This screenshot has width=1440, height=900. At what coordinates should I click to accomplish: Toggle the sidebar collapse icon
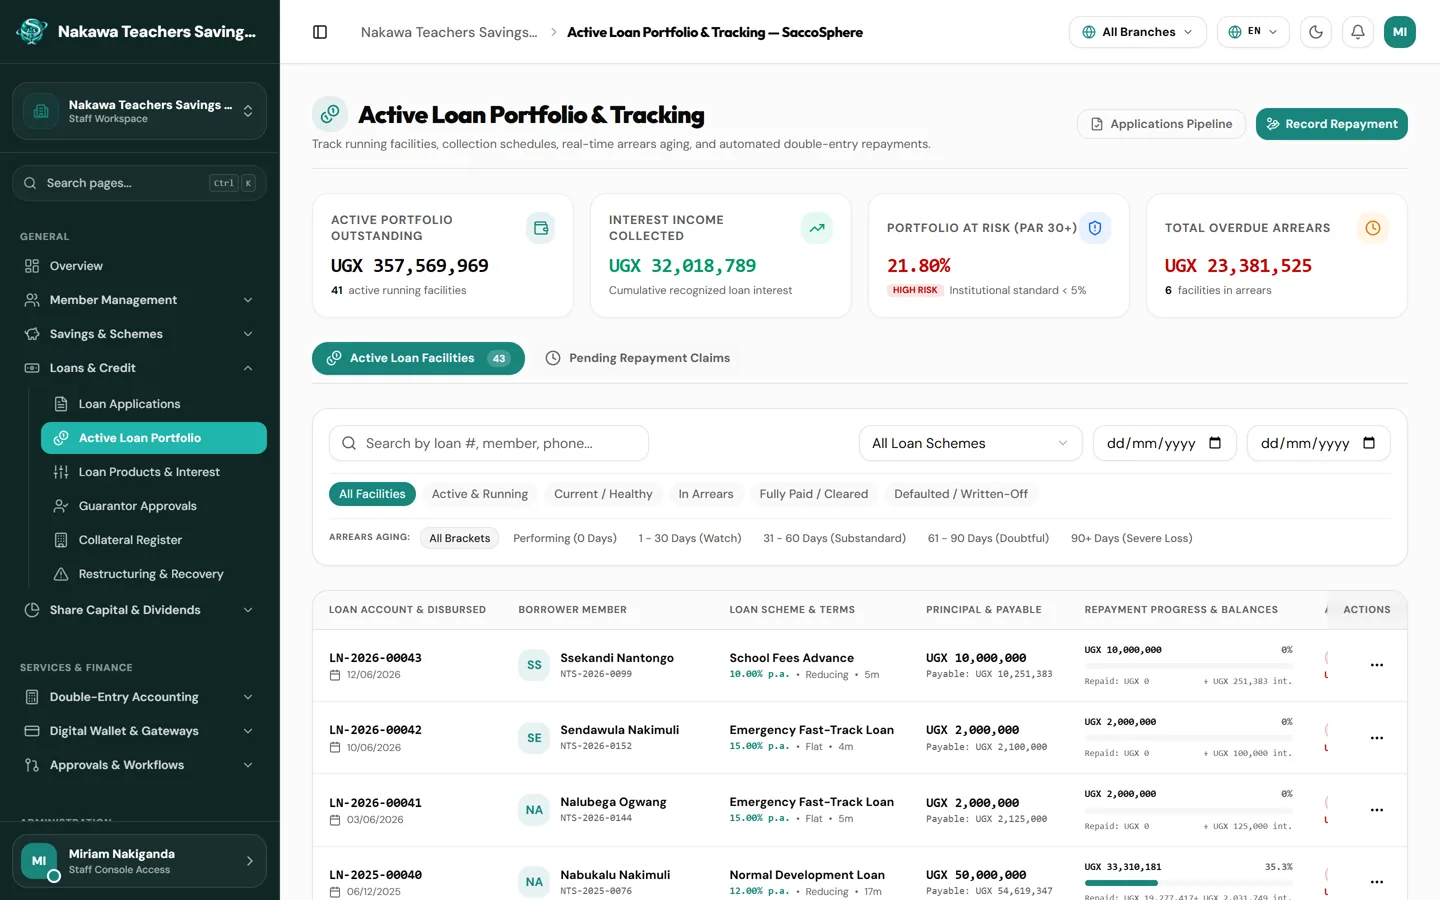point(320,32)
